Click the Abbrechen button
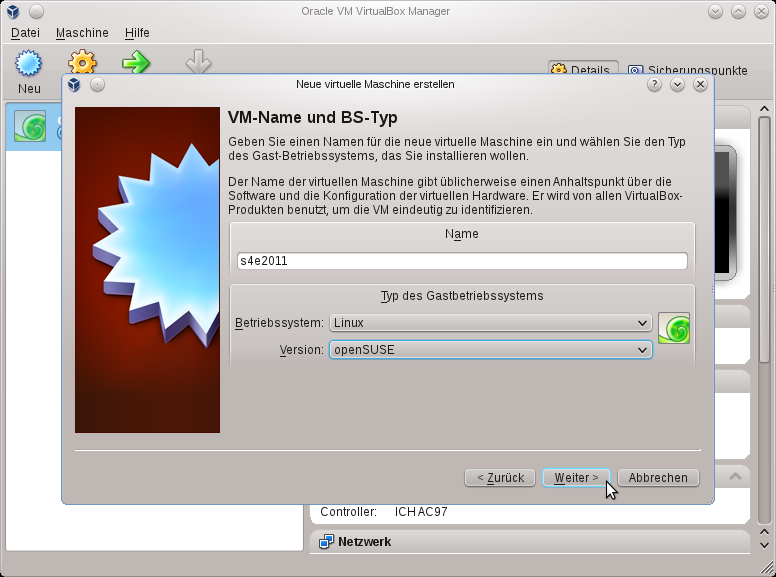The image size is (776, 577). click(x=658, y=478)
